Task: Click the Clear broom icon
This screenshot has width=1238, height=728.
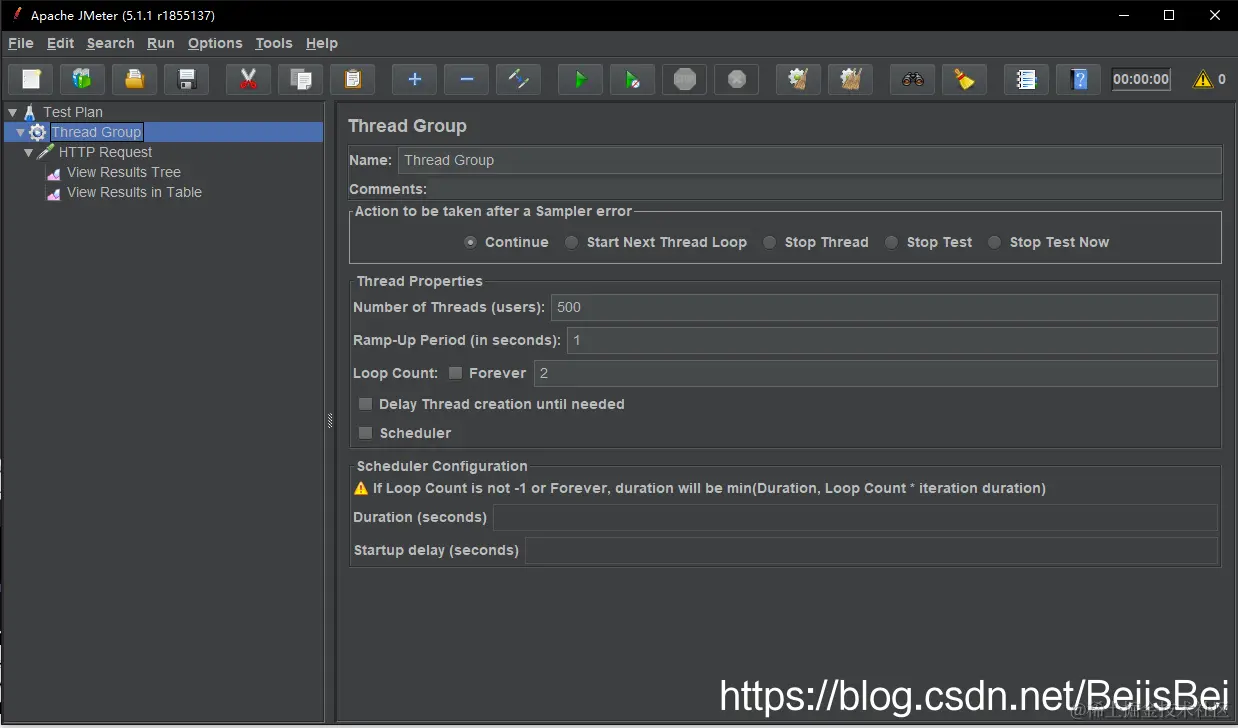Action: click(x=799, y=79)
